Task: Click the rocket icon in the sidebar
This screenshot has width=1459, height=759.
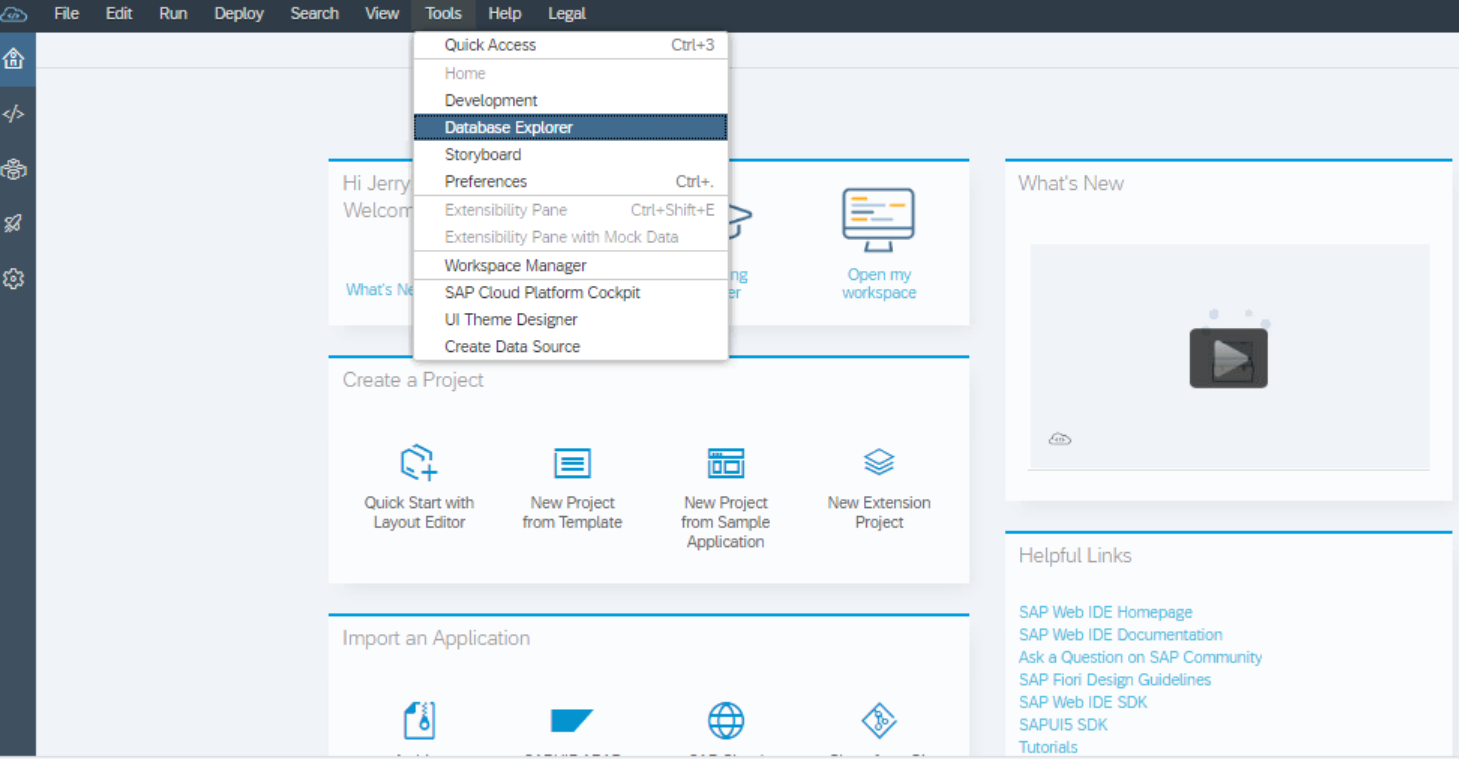Action: click(x=14, y=224)
